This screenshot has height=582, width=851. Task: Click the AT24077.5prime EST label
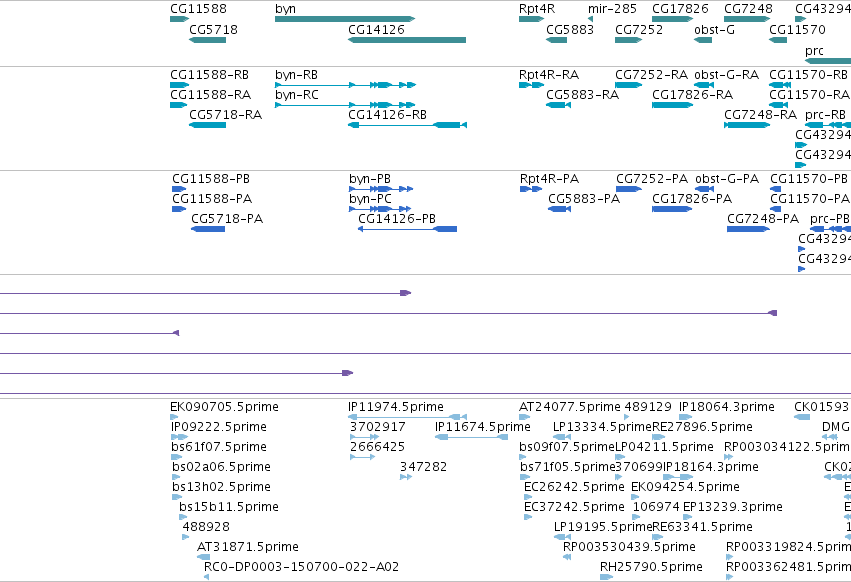tap(570, 407)
